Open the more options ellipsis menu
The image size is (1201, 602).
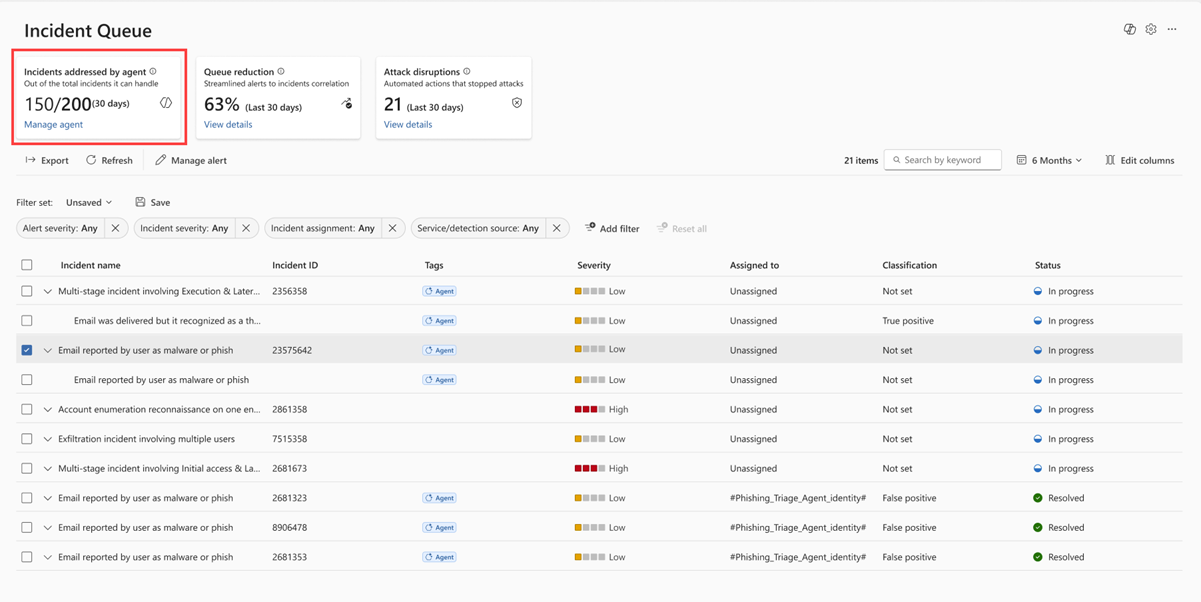click(x=1172, y=29)
